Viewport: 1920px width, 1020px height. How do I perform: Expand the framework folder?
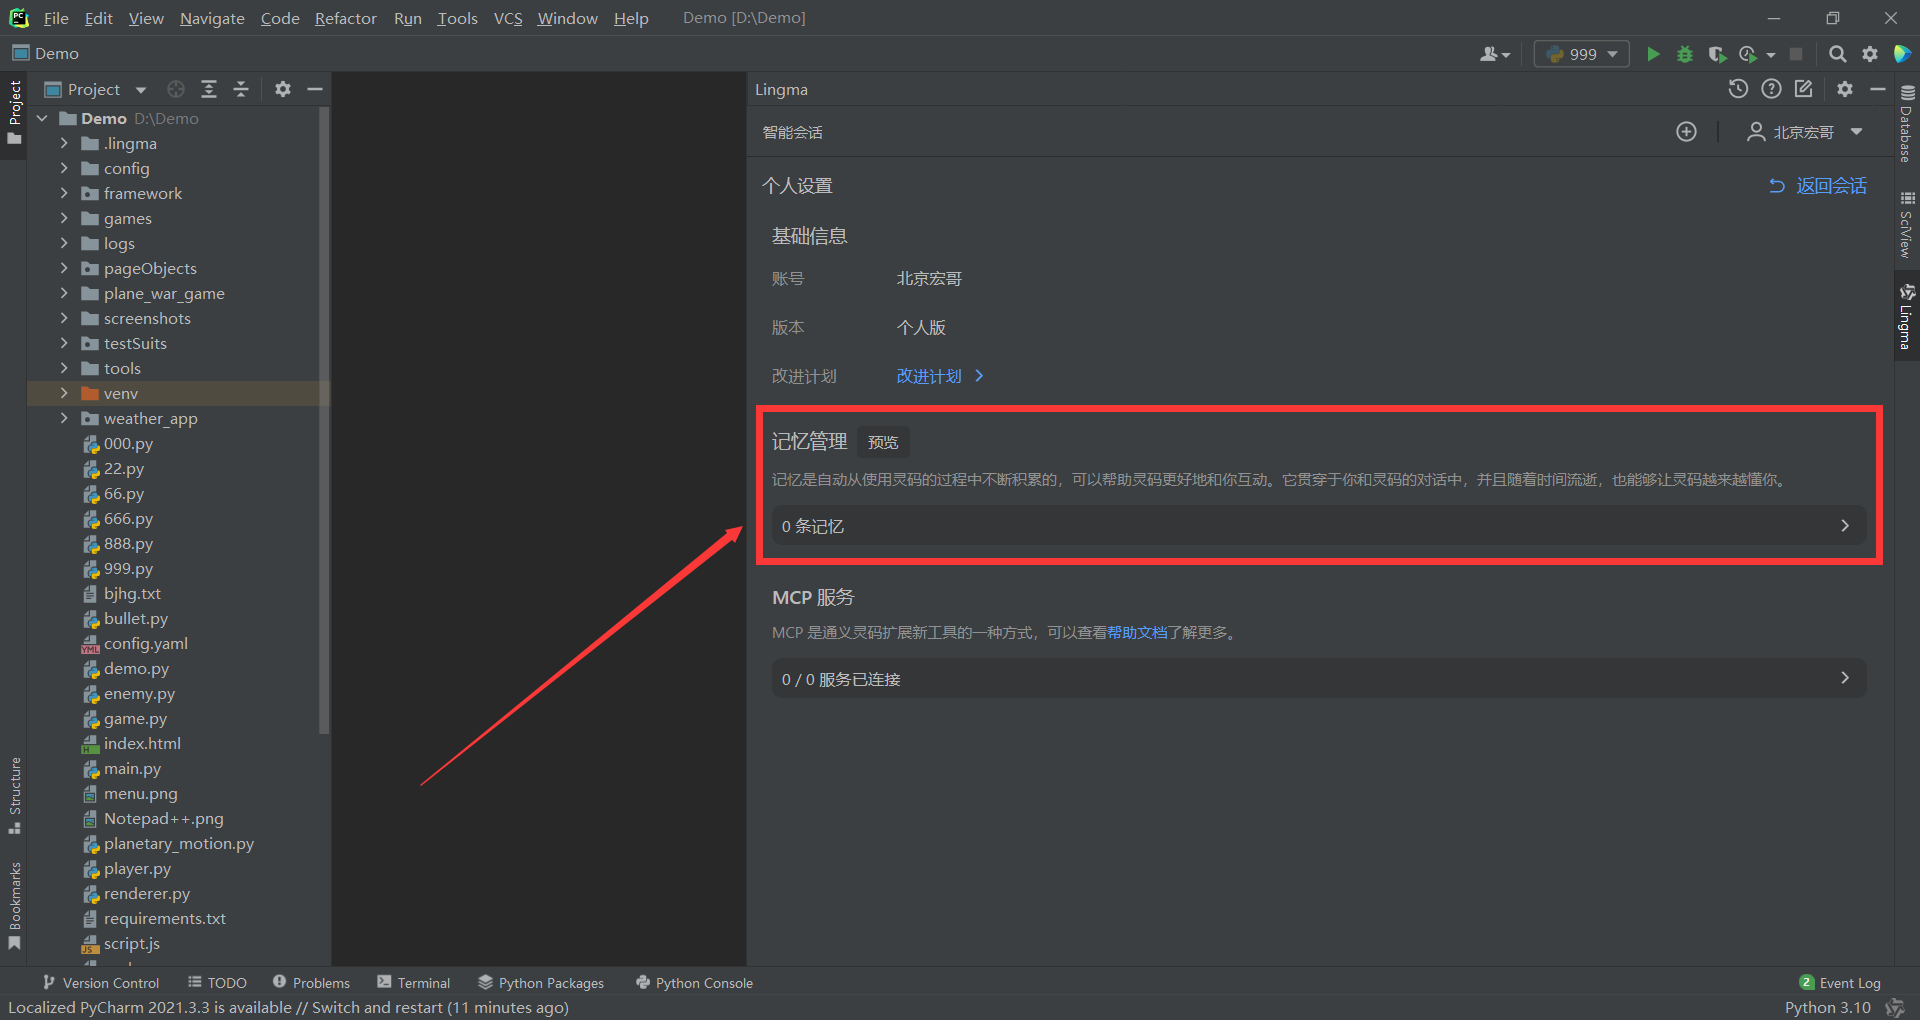[64, 193]
